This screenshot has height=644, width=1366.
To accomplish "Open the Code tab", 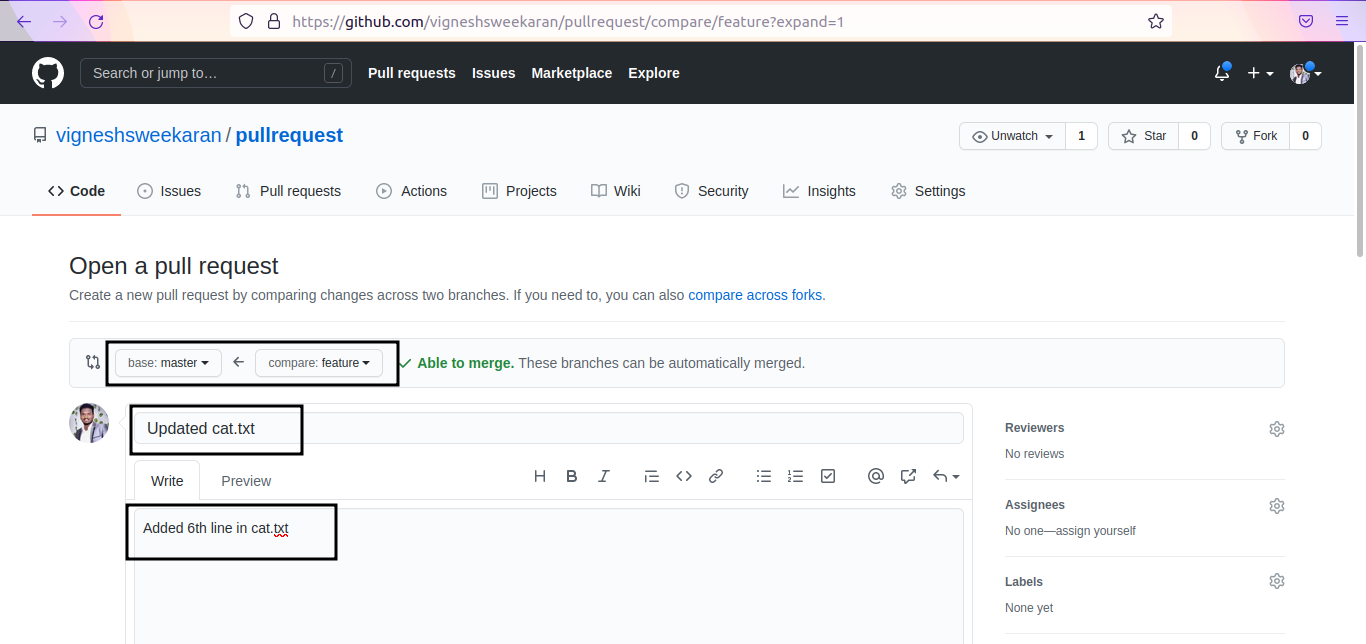I will (x=76, y=191).
